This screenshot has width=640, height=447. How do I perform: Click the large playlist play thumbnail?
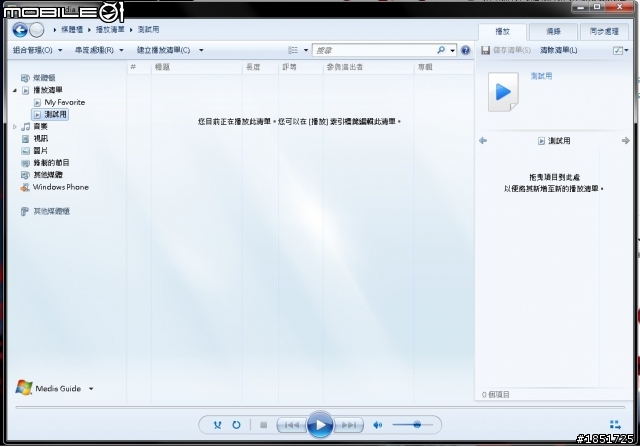(503, 92)
